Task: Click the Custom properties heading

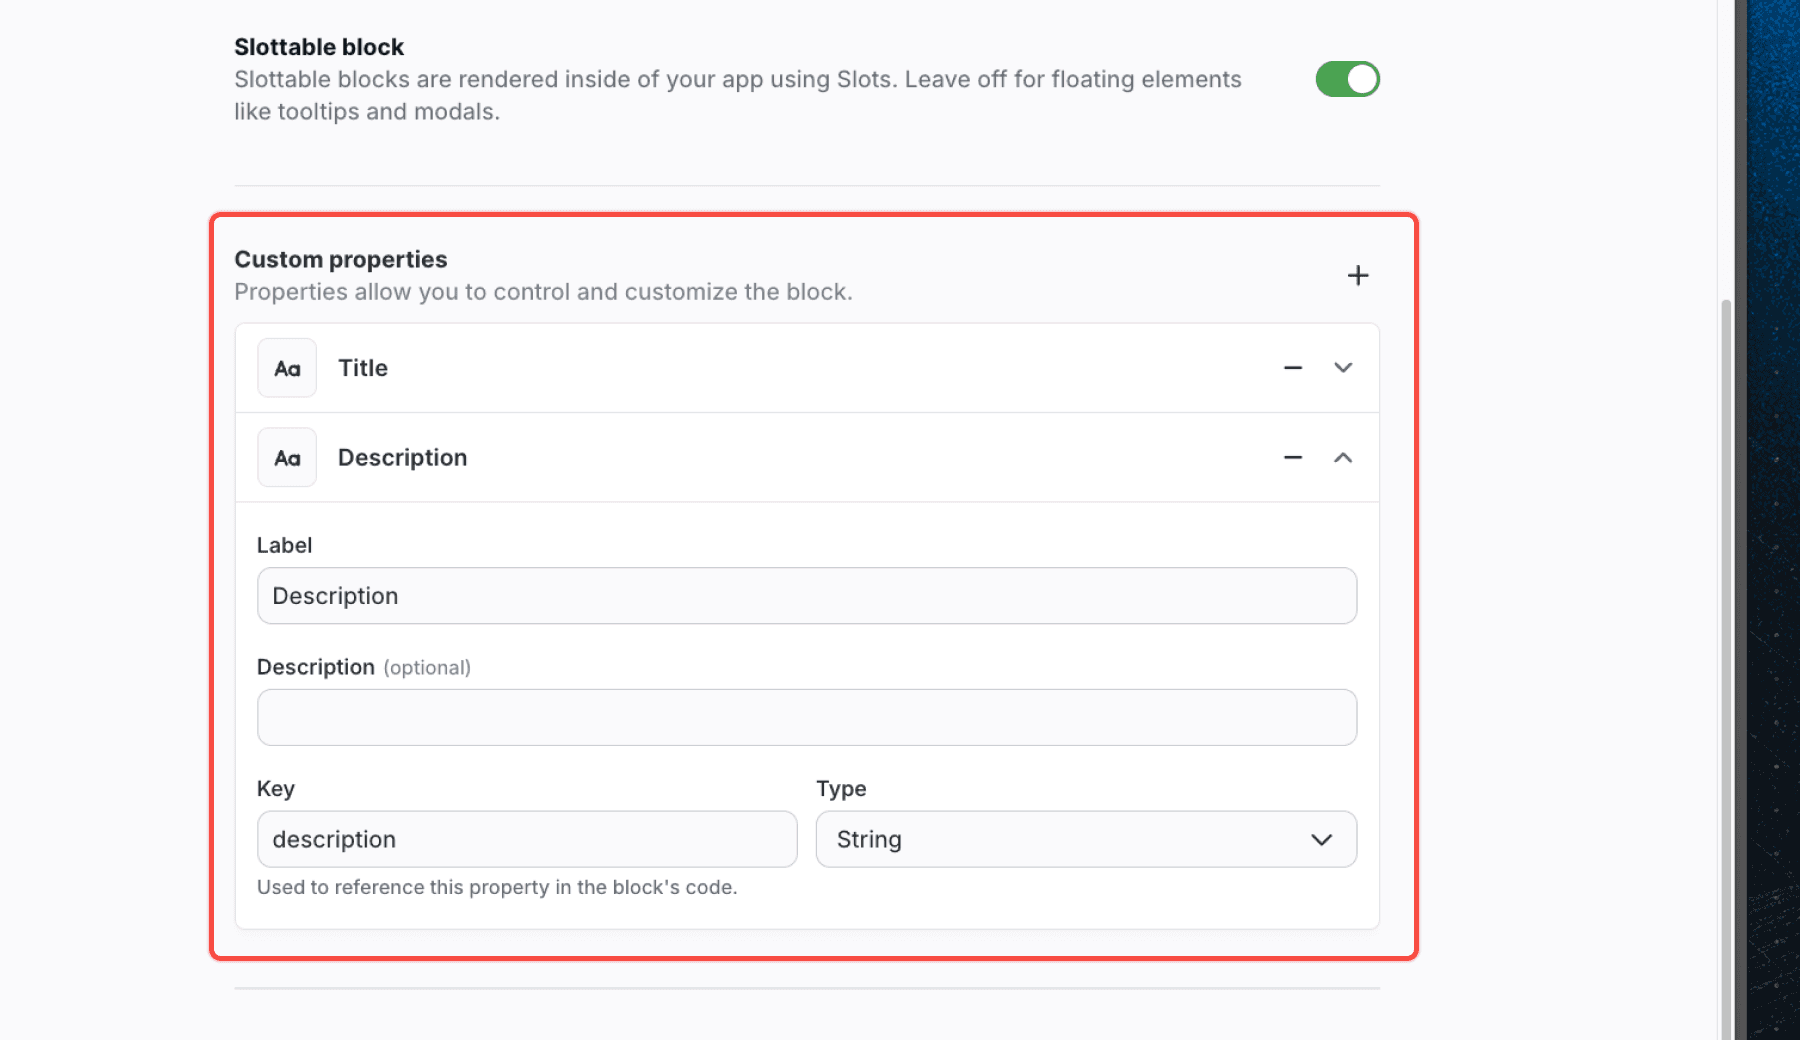Action: pos(340,258)
